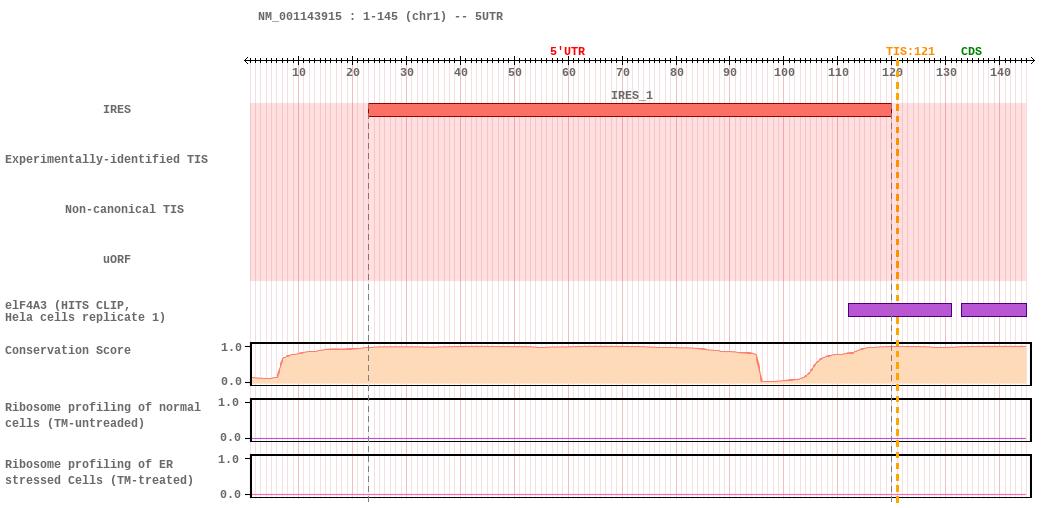Click the Conservation Score track label
The width and height of the screenshot is (1050, 508).
pos(68,350)
